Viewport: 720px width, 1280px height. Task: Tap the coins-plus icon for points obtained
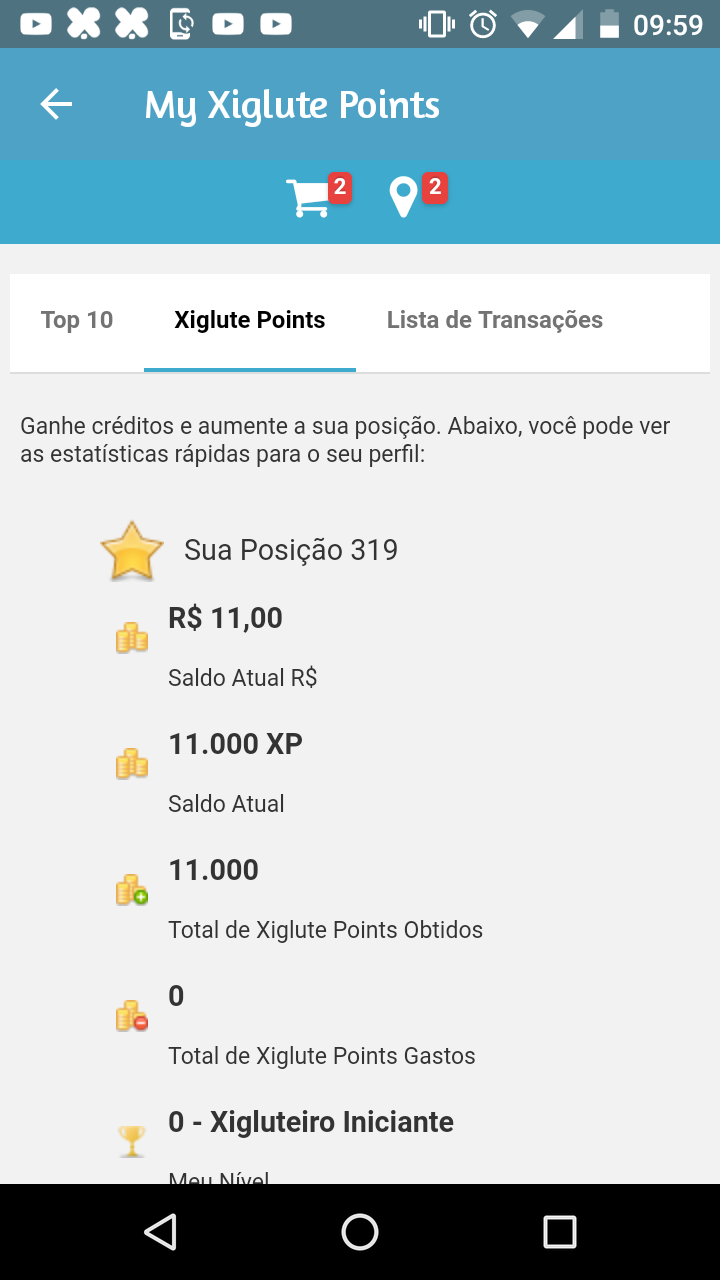pyautogui.click(x=132, y=889)
